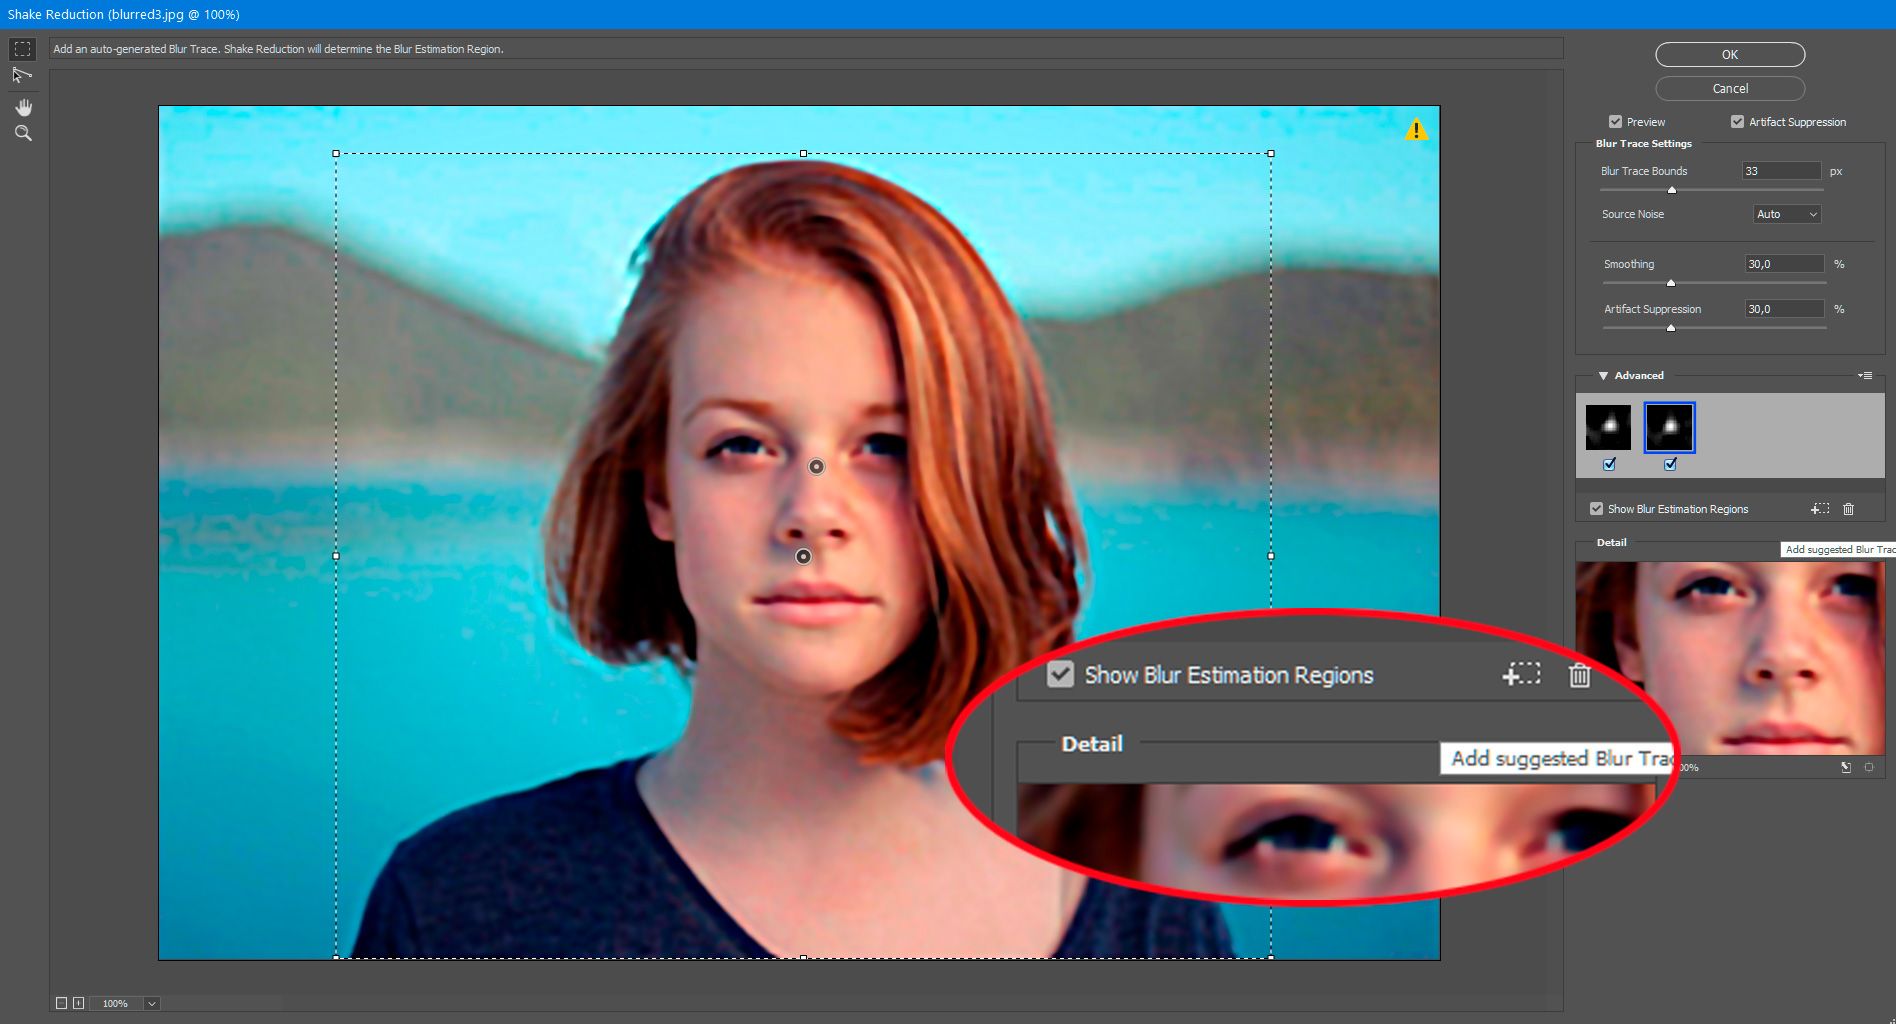
Task: Toggle the Preview checkbox
Action: click(x=1616, y=121)
